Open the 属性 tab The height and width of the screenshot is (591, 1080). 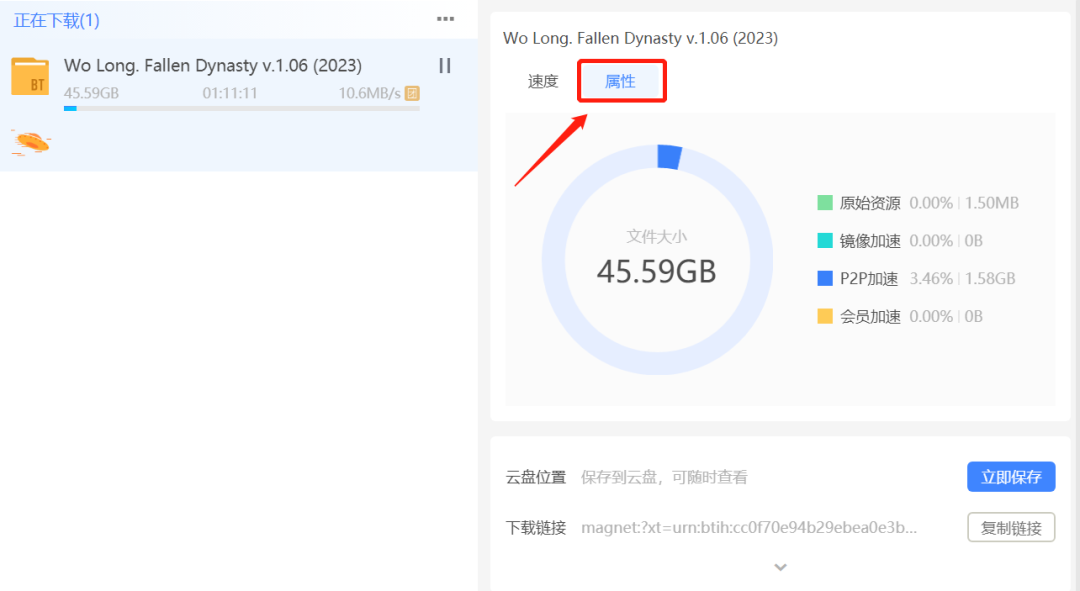click(x=620, y=81)
